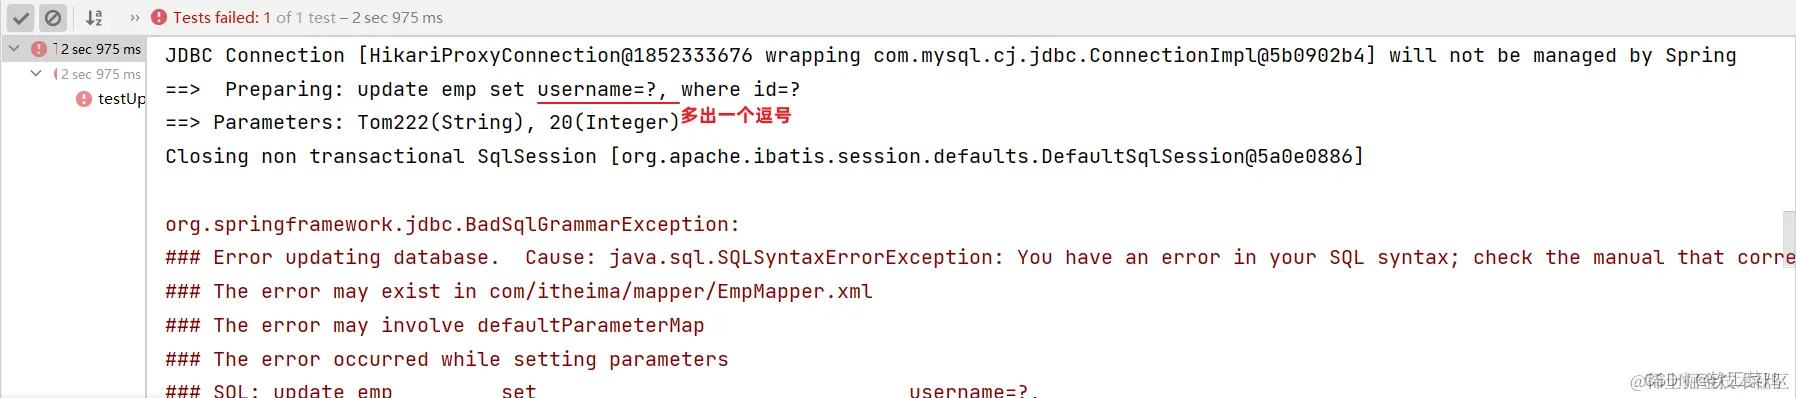The image size is (1796, 398).
Task: Click the root node red error icon
Action: 39,49
